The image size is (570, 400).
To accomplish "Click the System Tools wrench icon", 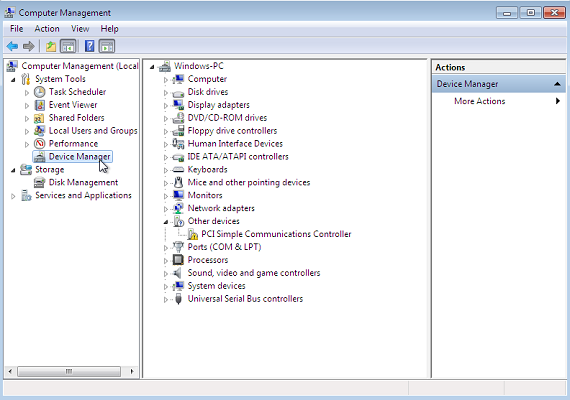I will click(x=26, y=79).
